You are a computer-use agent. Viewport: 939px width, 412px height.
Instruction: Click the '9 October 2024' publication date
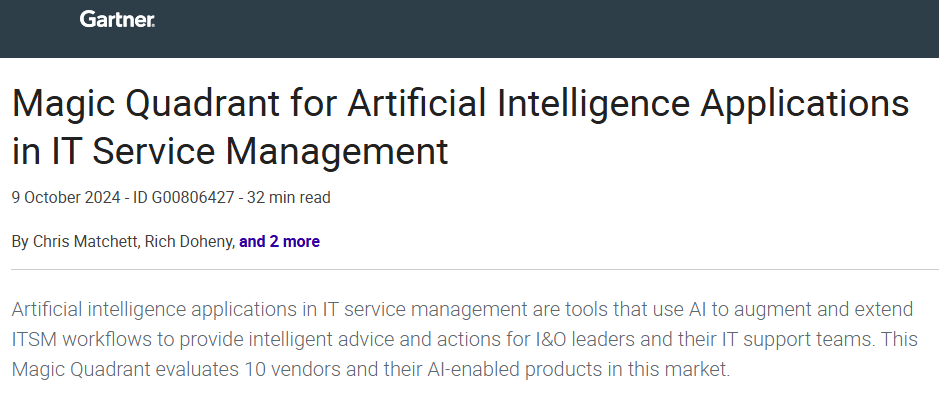(x=65, y=198)
